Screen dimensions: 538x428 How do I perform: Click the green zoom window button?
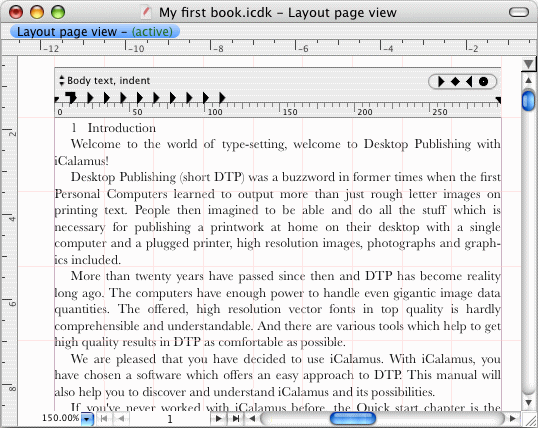point(58,12)
